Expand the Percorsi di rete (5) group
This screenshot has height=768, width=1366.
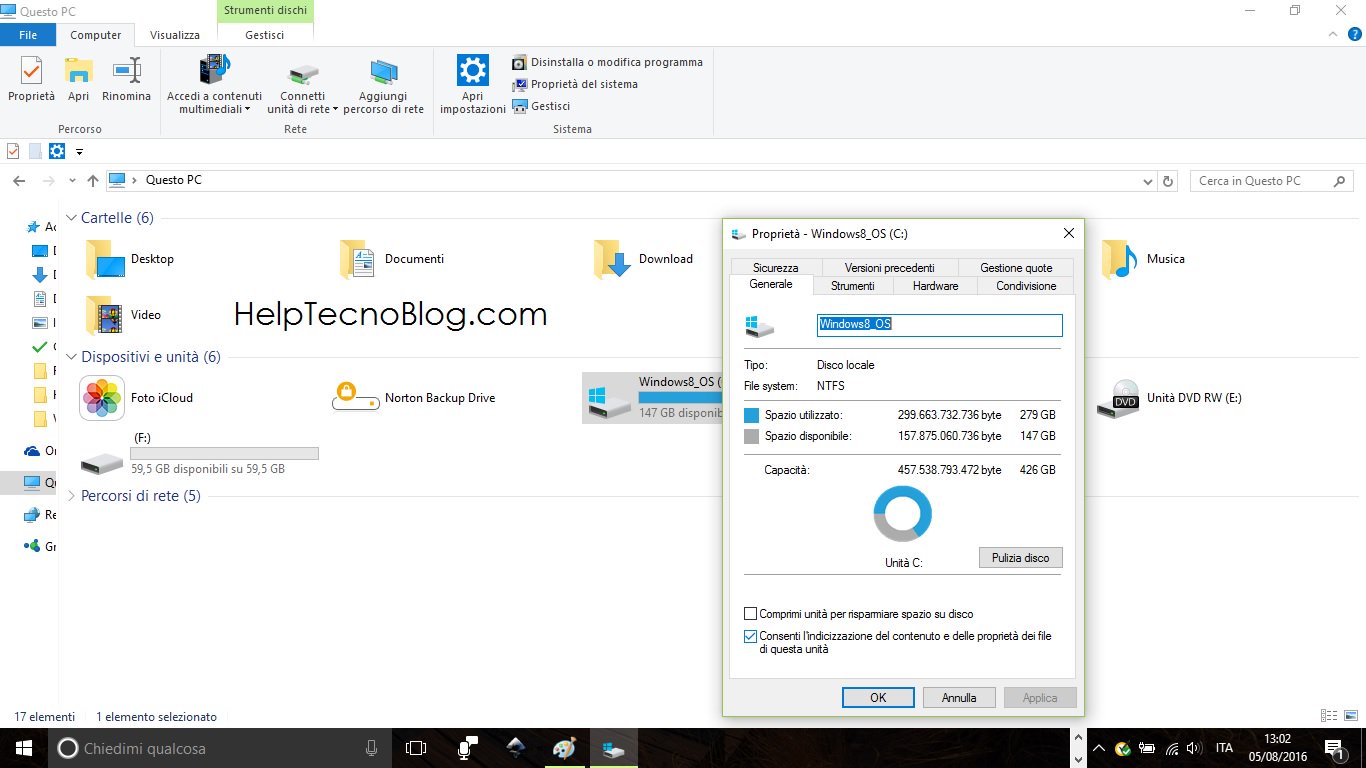click(71, 496)
